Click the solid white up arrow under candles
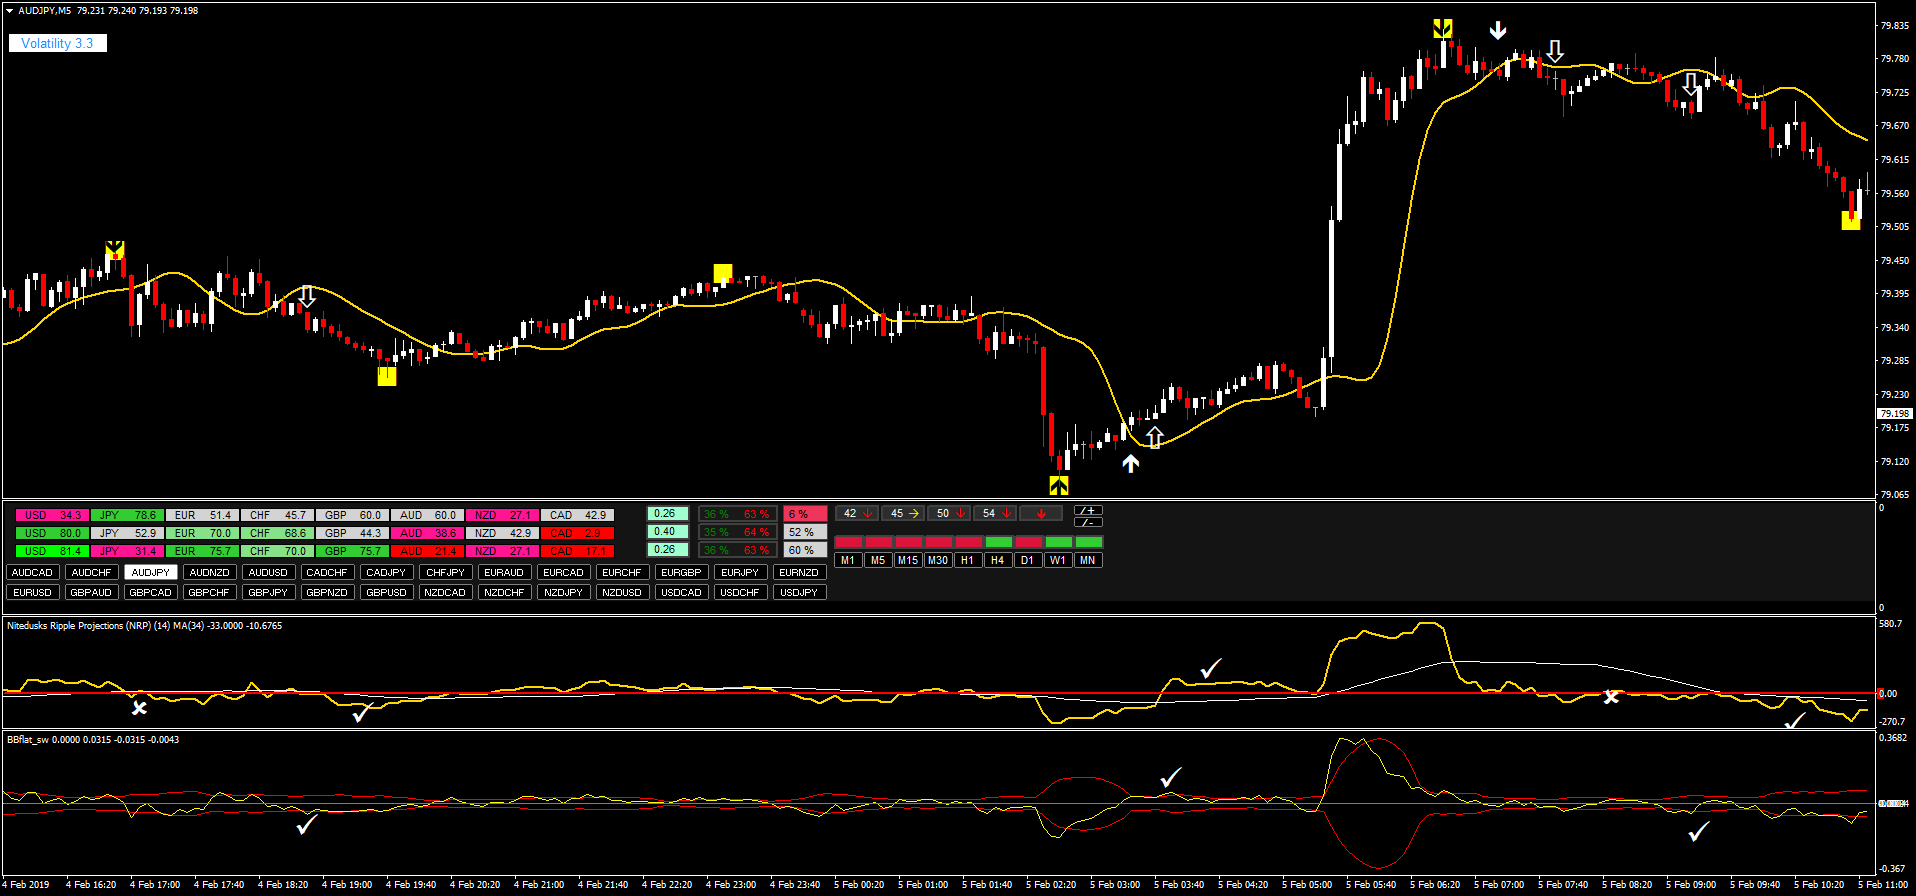1916x896 pixels. [1130, 463]
